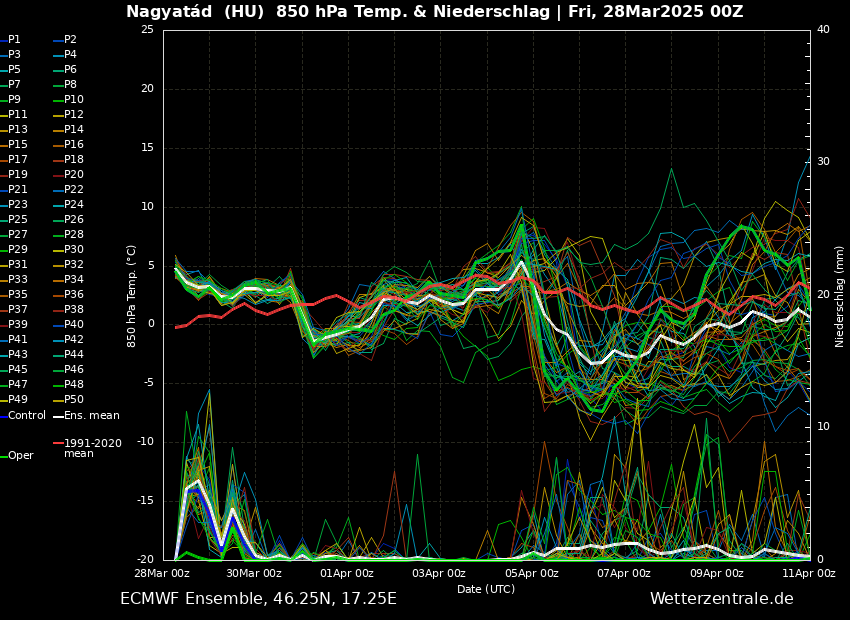The height and width of the screenshot is (620, 850).
Task: Select the 1991-2020 mean legend entry
Action: (92, 448)
